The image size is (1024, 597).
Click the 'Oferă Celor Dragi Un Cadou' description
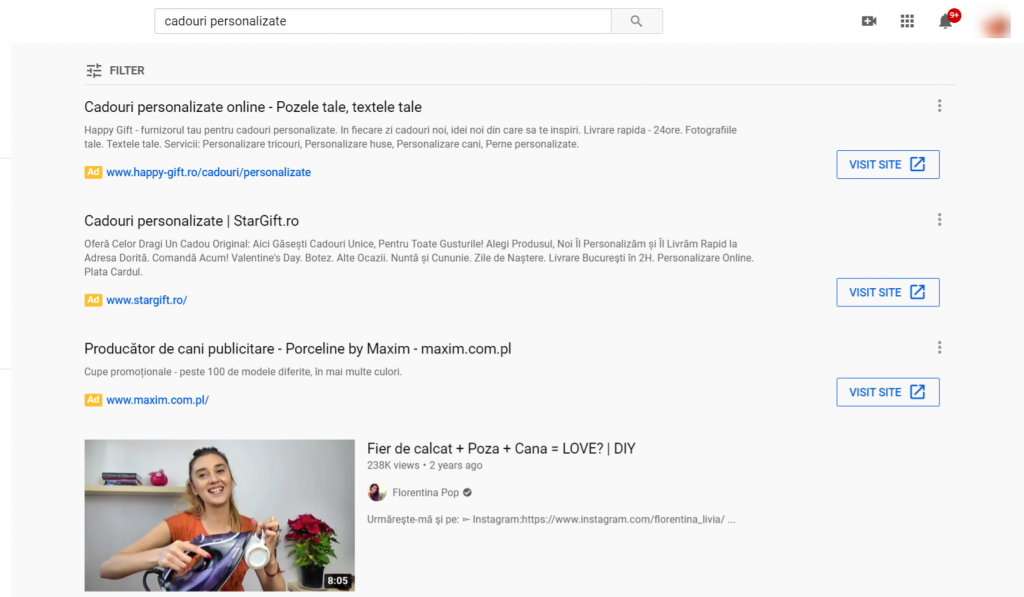[x=419, y=257]
